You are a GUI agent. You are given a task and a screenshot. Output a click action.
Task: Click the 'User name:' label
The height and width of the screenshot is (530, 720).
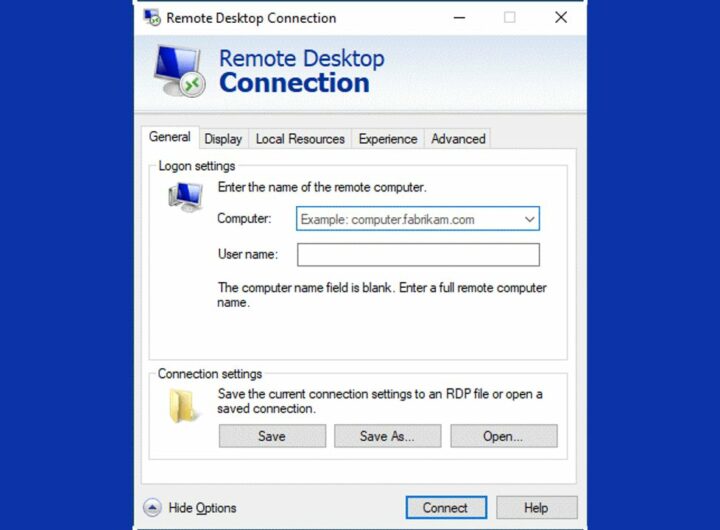248,254
